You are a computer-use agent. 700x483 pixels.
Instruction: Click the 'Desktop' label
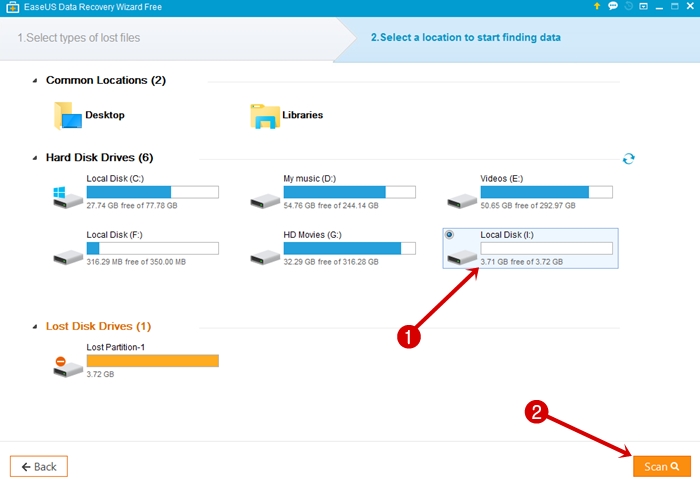(105, 115)
